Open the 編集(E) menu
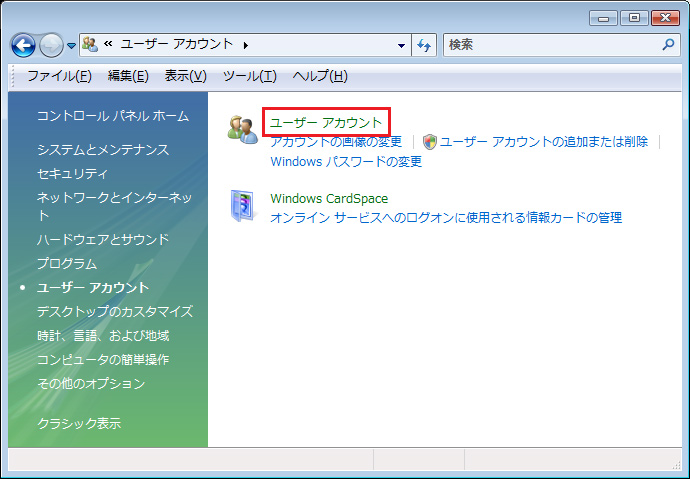Viewport: 690px width, 479px height. pyautogui.click(x=128, y=76)
